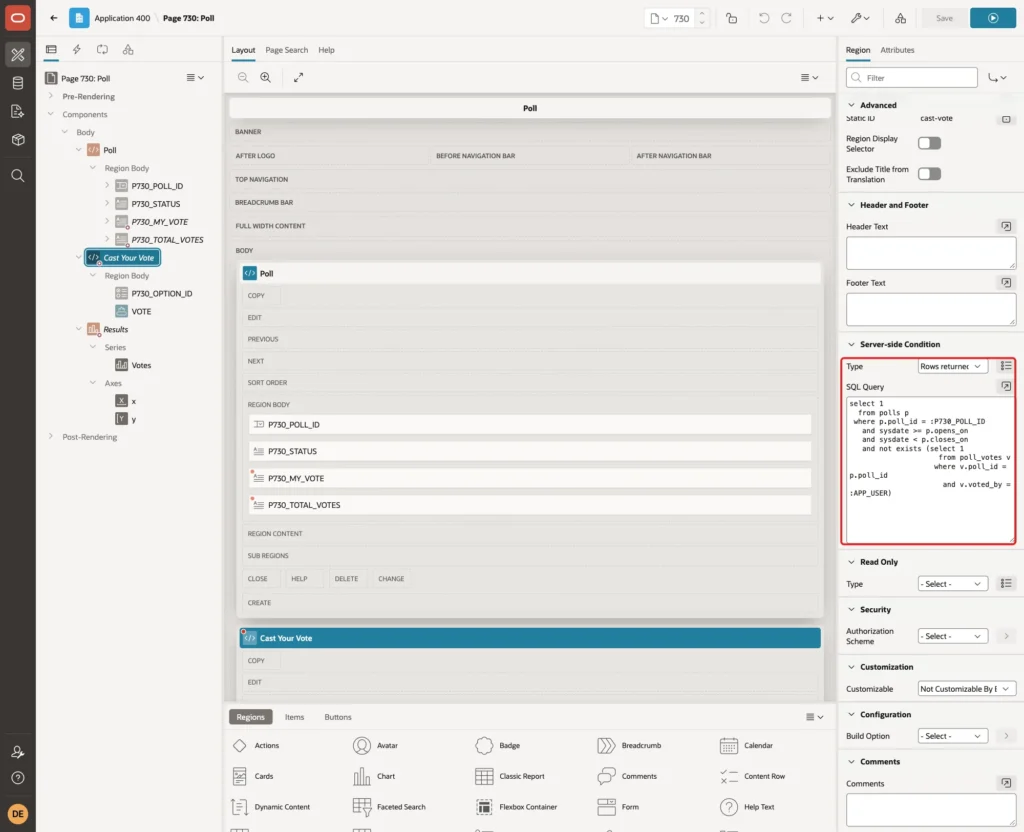Open the Administration user icon
Image resolution: width=1024 pixels, height=832 pixels.
(18, 752)
